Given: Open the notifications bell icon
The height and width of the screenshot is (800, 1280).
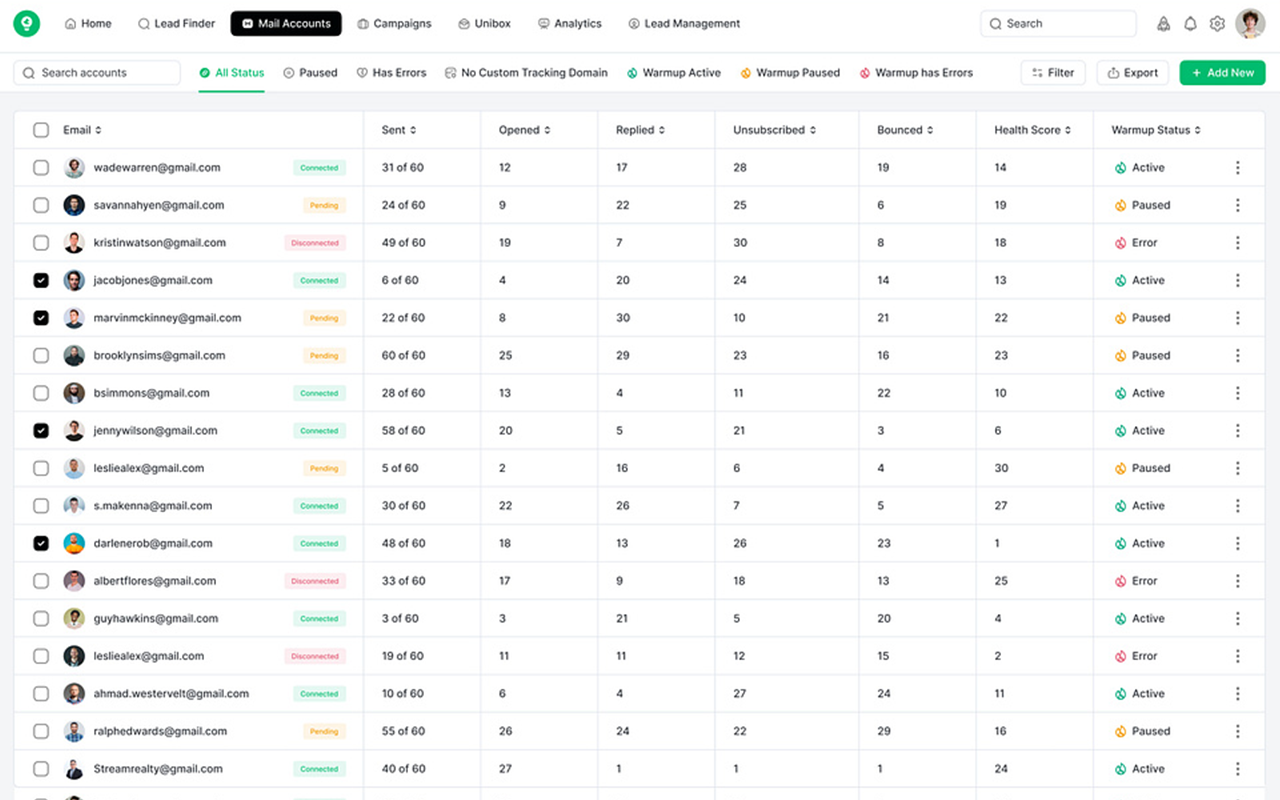Looking at the screenshot, I should click(1190, 24).
